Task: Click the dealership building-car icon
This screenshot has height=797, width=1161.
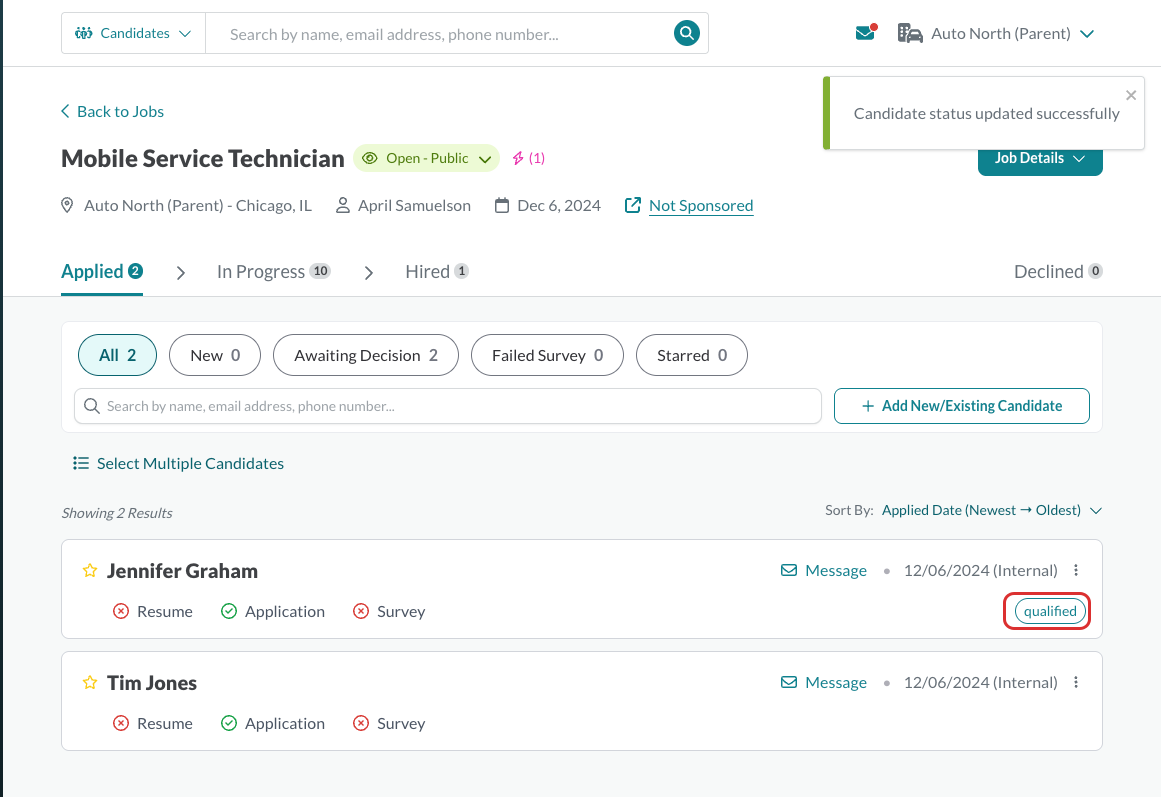Action: point(910,33)
